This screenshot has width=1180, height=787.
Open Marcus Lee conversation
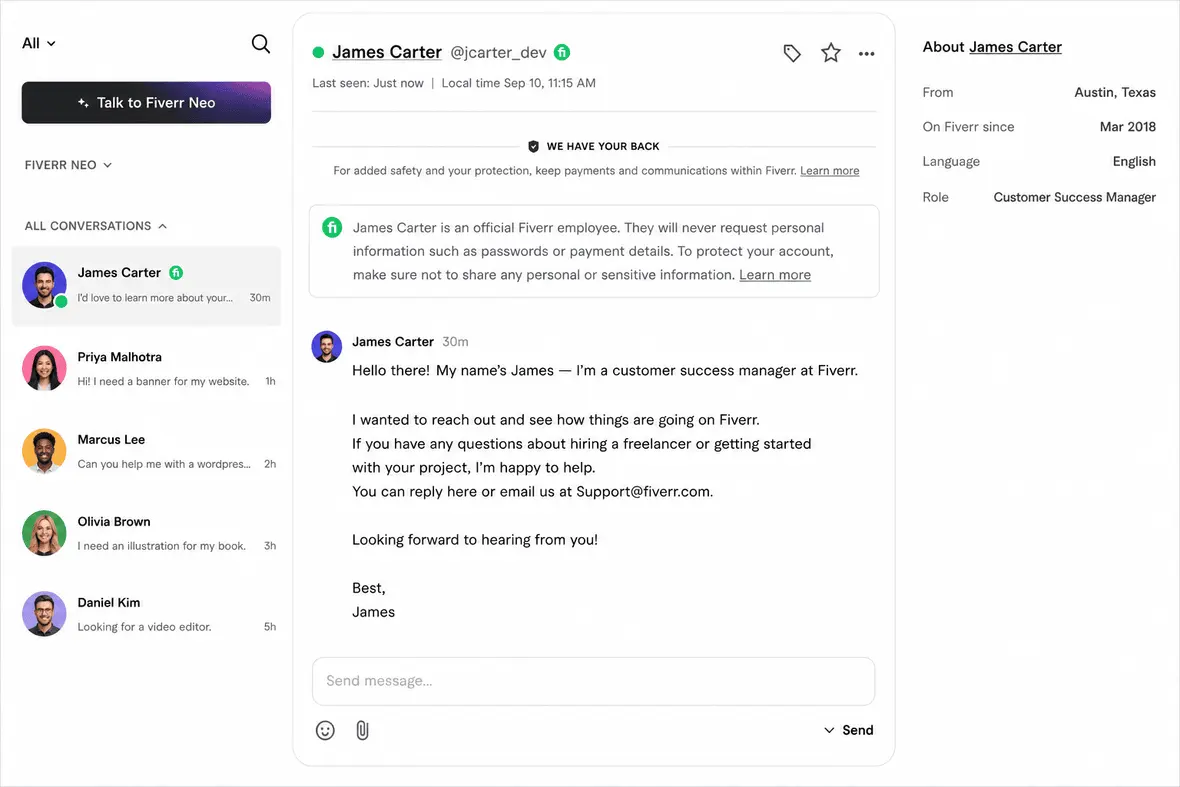pos(147,451)
